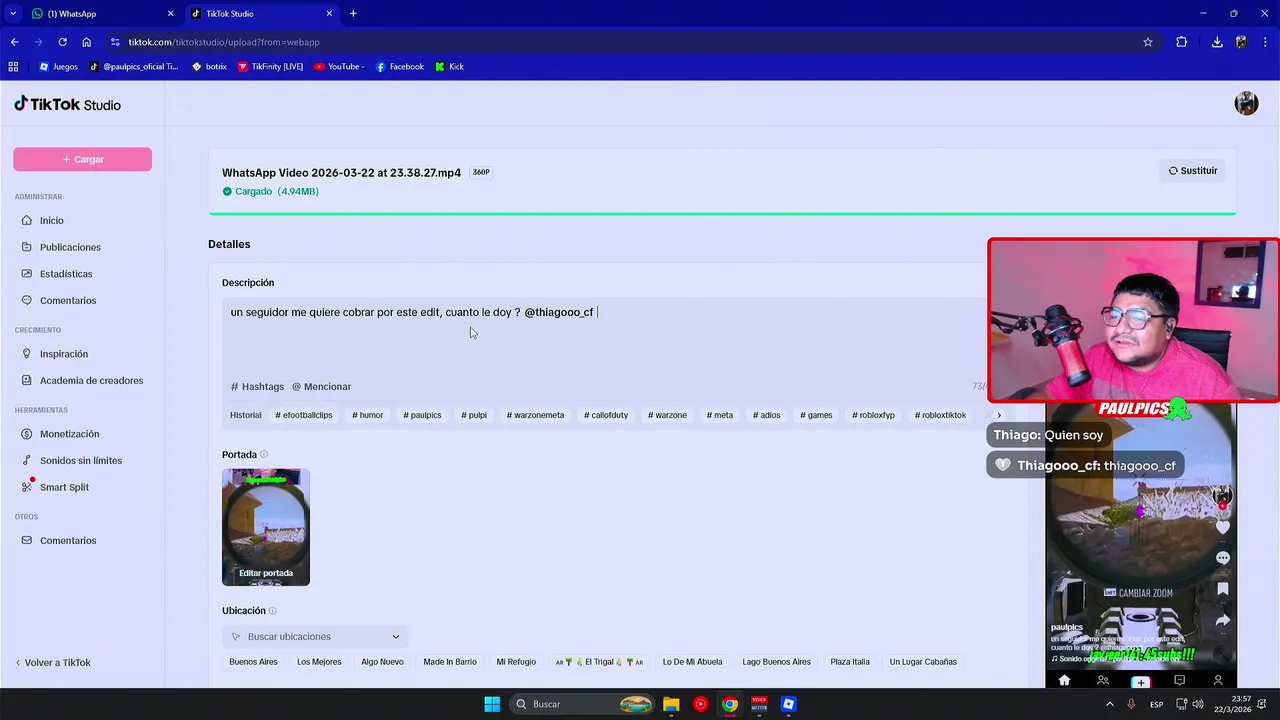Click the Portada info icon
Image resolution: width=1280 pixels, height=720 pixels.
click(x=264, y=454)
